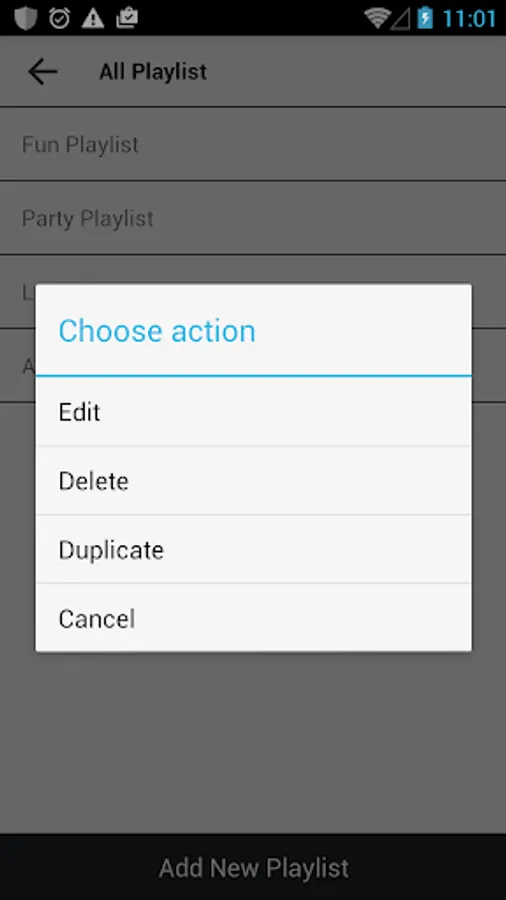Image resolution: width=506 pixels, height=900 pixels.
Task: Tap the briefcase notification status icon
Action: point(127,18)
